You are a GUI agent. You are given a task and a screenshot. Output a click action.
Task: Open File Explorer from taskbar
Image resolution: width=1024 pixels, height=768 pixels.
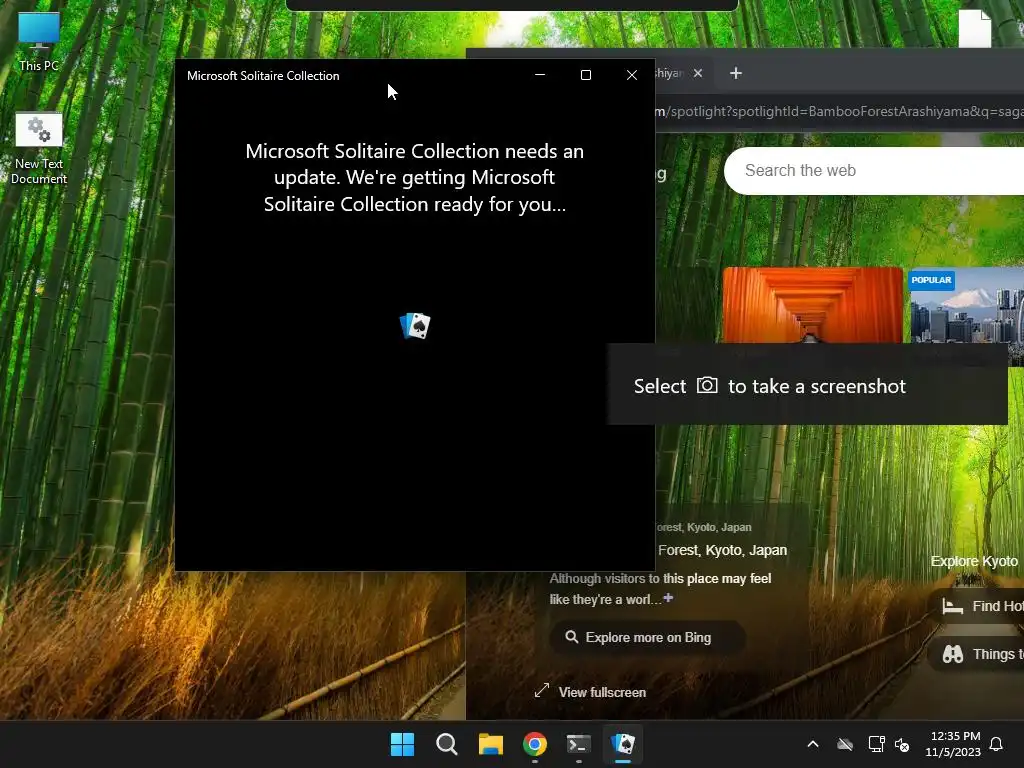pos(490,744)
